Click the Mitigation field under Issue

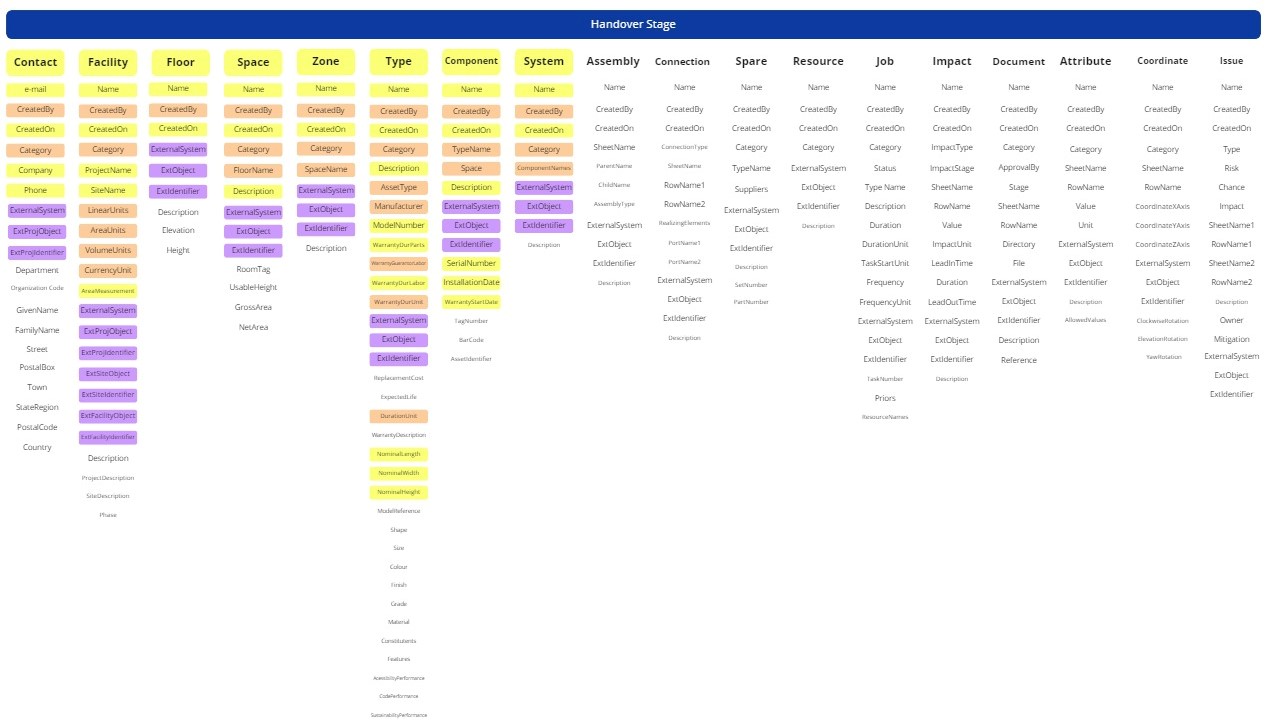(x=1231, y=339)
